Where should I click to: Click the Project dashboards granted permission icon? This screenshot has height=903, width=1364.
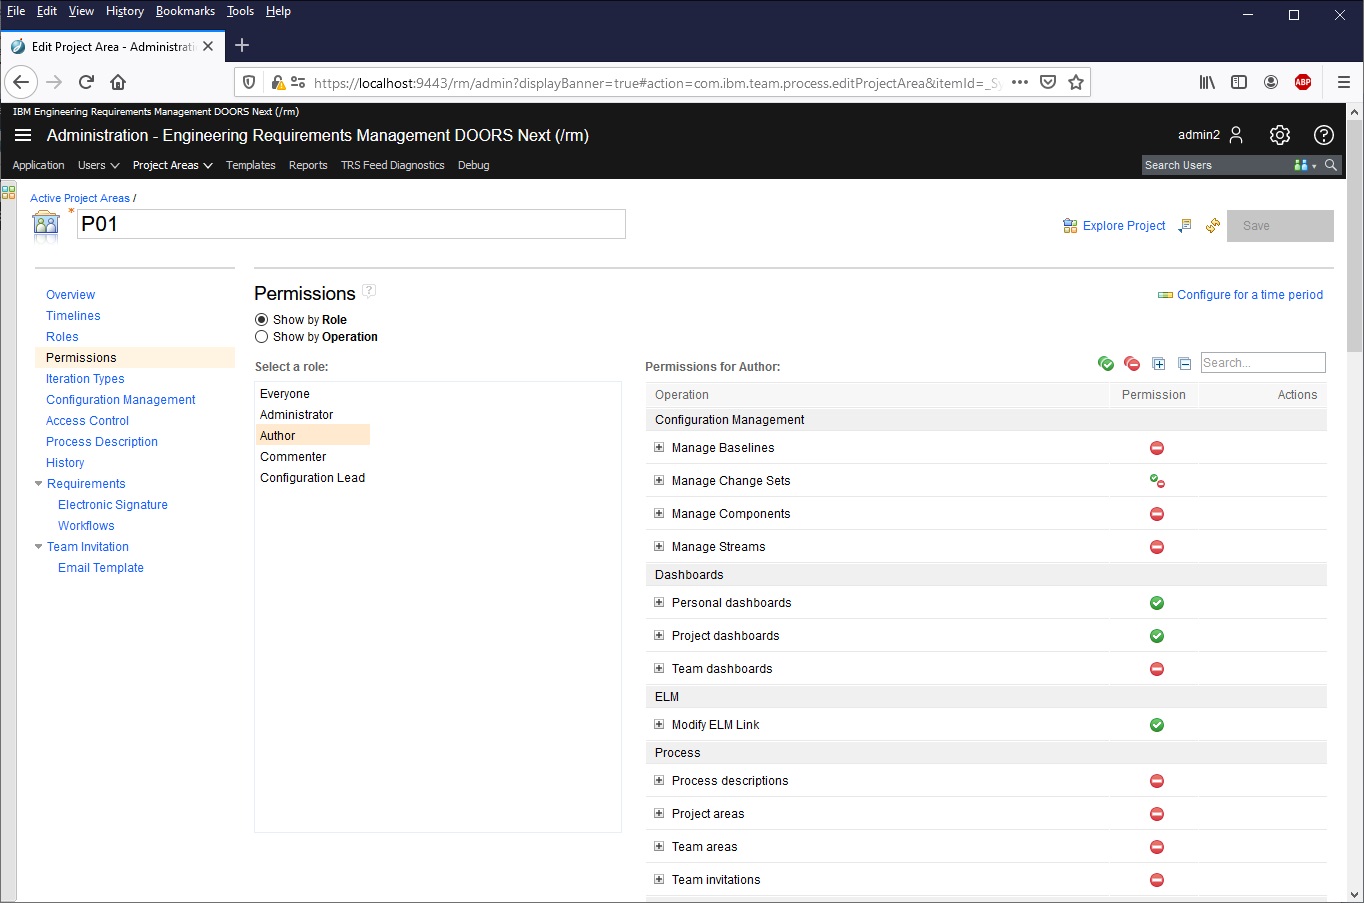1157,636
